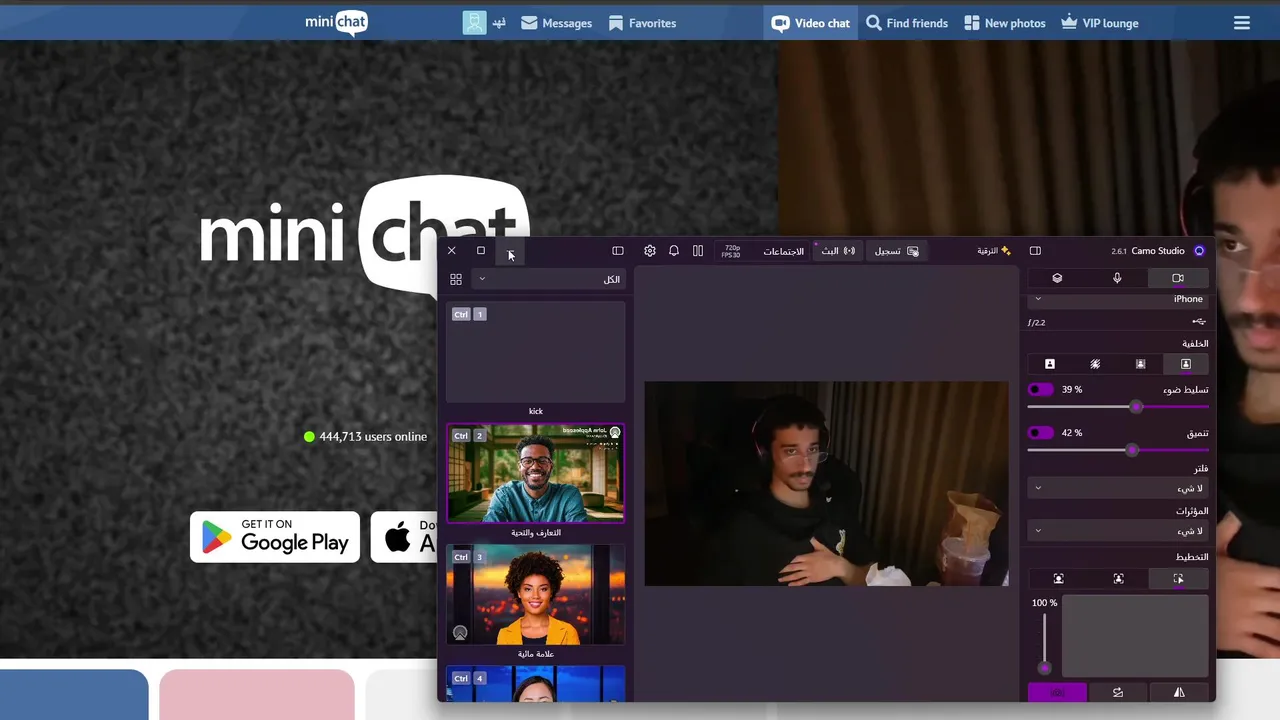Click the Camo Studio logo icon
The width and height of the screenshot is (1280, 720).
coord(1199,251)
